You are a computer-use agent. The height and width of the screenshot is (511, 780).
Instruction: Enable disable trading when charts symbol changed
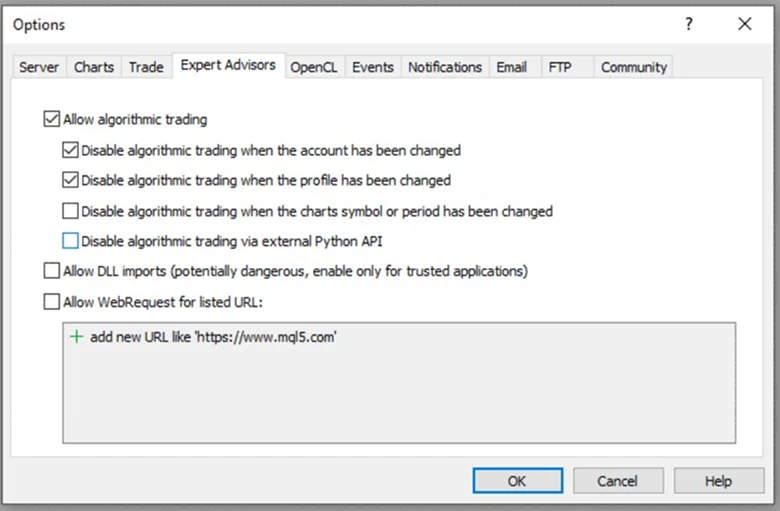70,211
